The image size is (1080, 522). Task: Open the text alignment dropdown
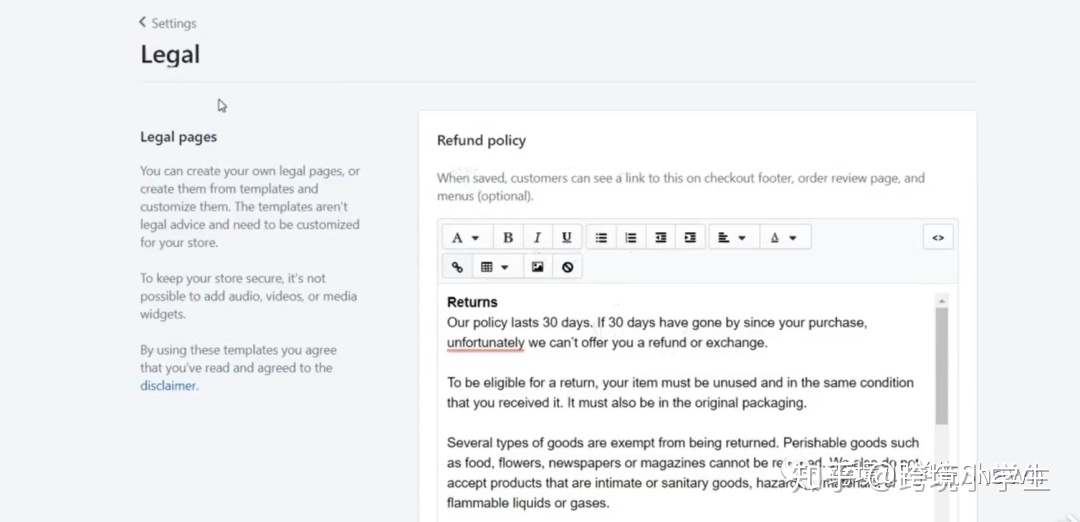[734, 238]
